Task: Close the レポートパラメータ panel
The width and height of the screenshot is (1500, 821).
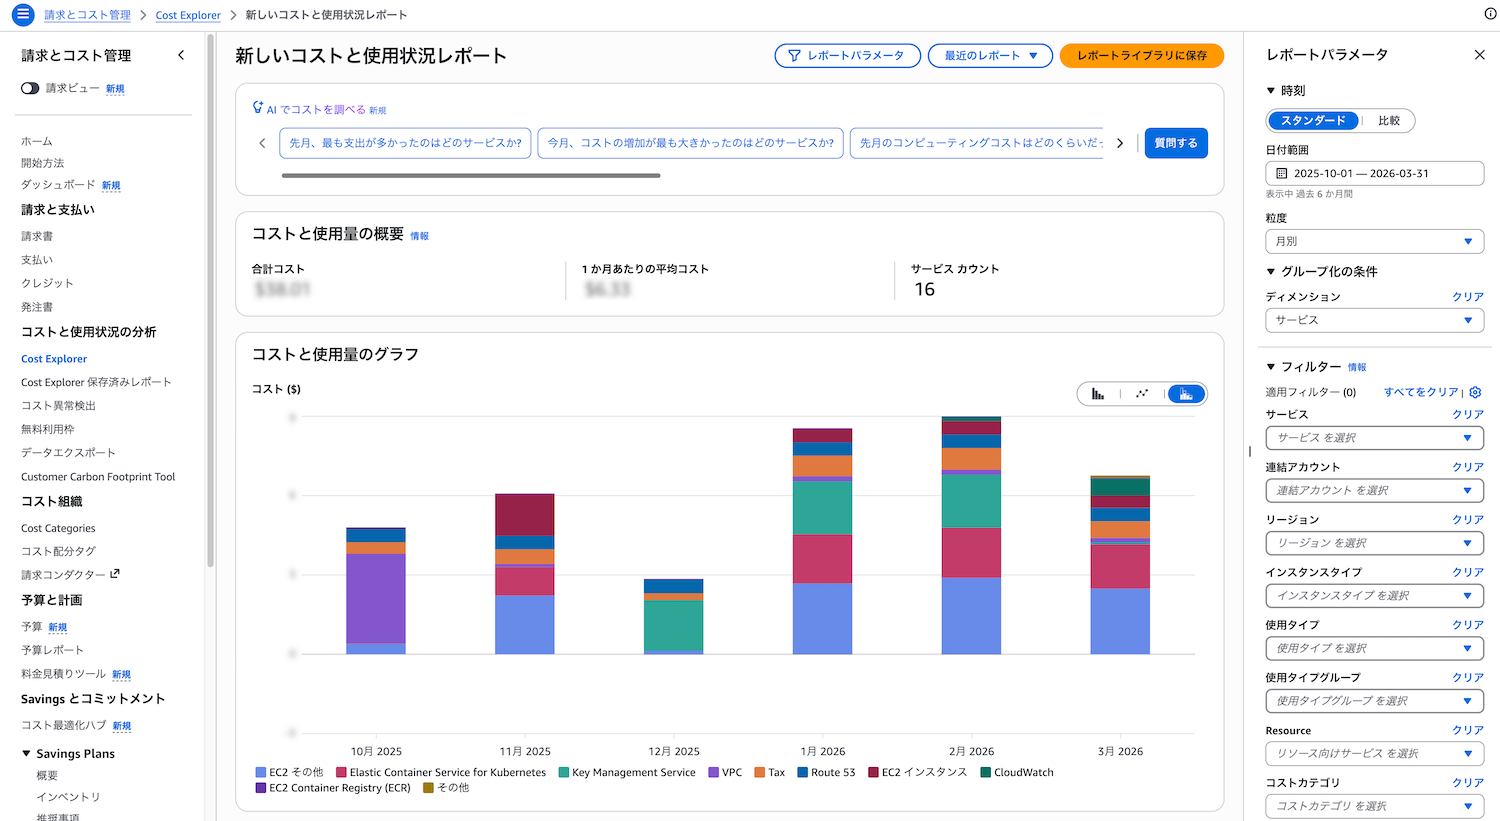Action: [1479, 55]
